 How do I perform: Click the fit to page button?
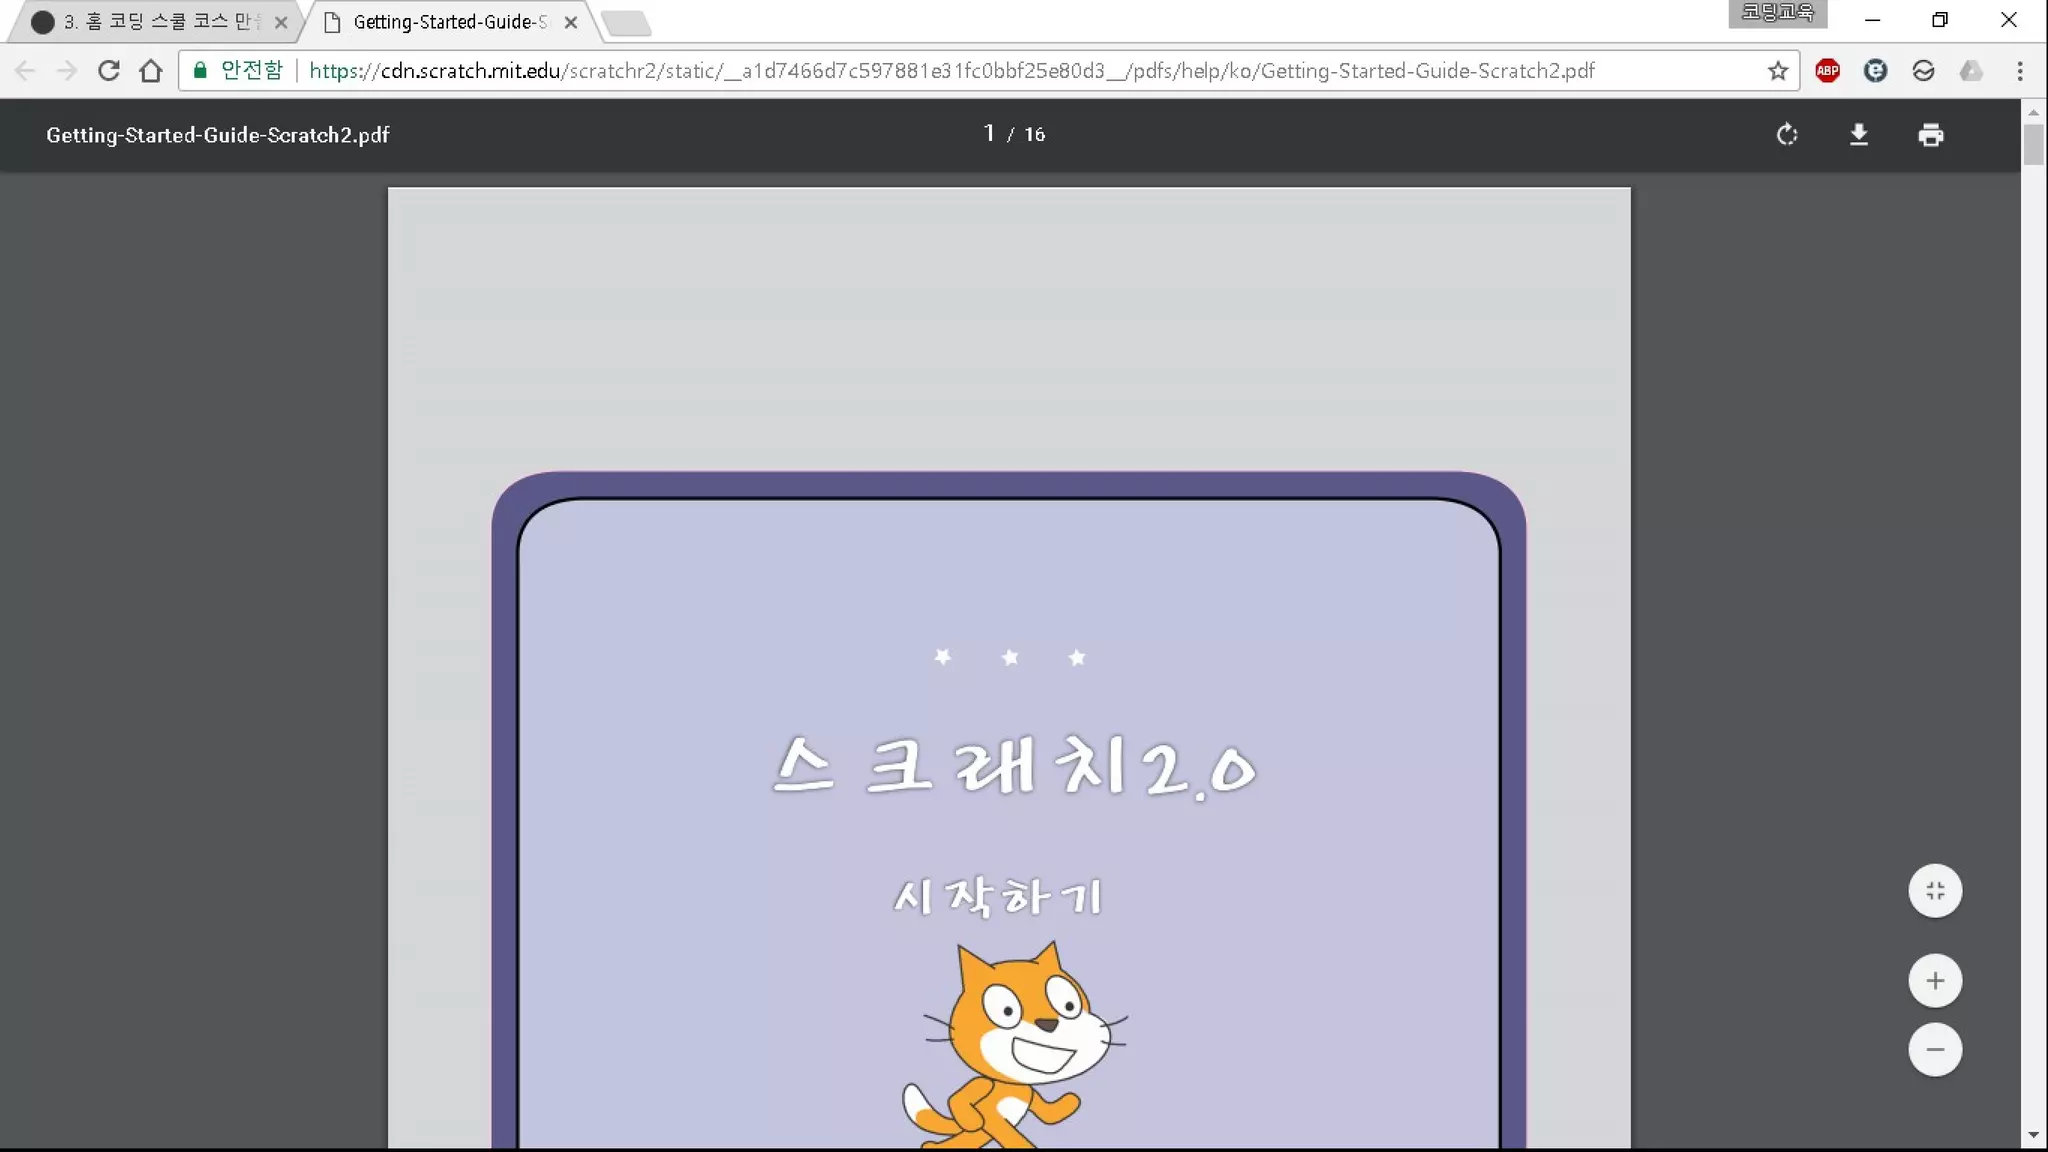click(1935, 891)
